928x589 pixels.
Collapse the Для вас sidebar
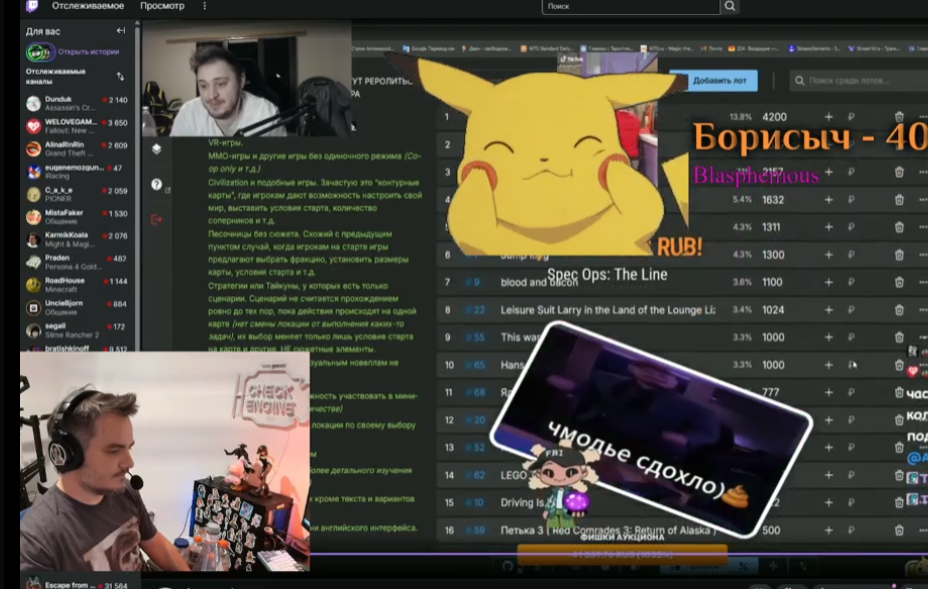[121, 31]
